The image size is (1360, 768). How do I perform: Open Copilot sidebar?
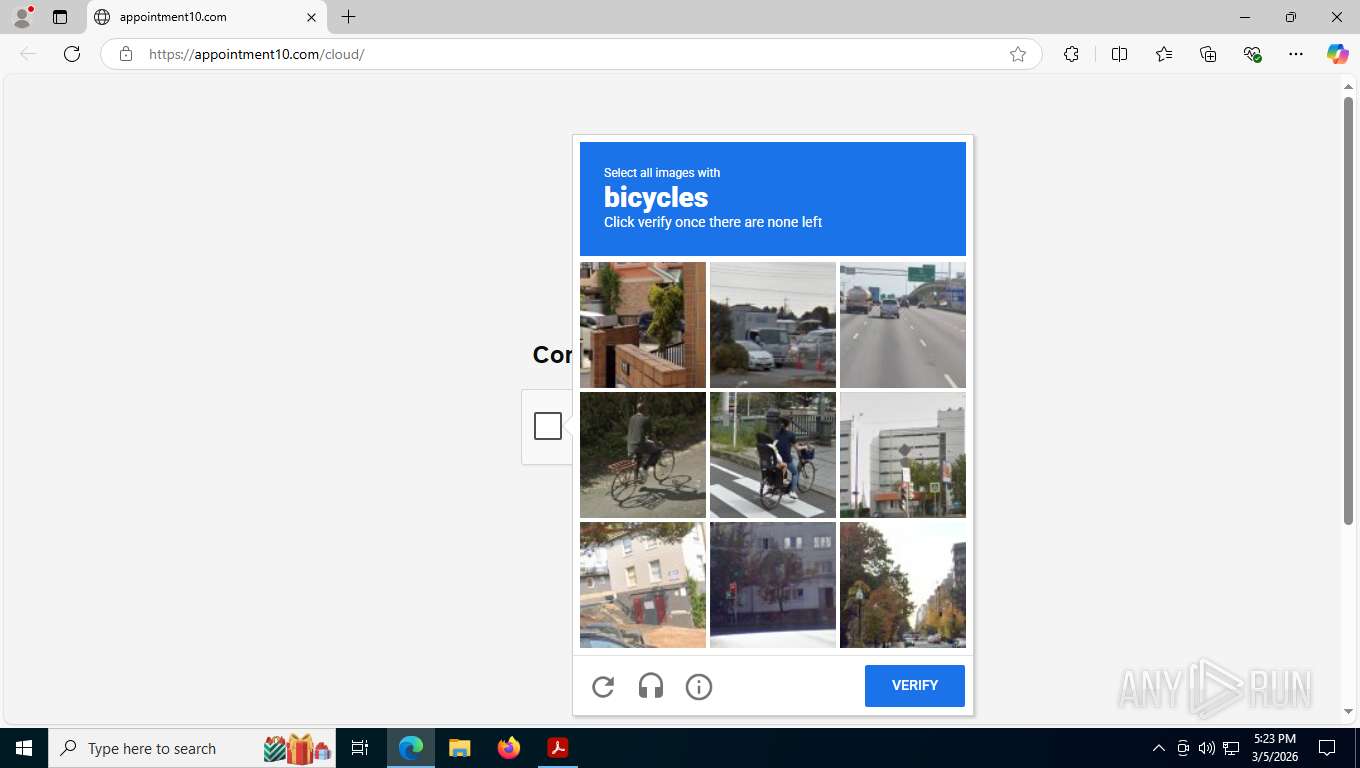click(1338, 54)
